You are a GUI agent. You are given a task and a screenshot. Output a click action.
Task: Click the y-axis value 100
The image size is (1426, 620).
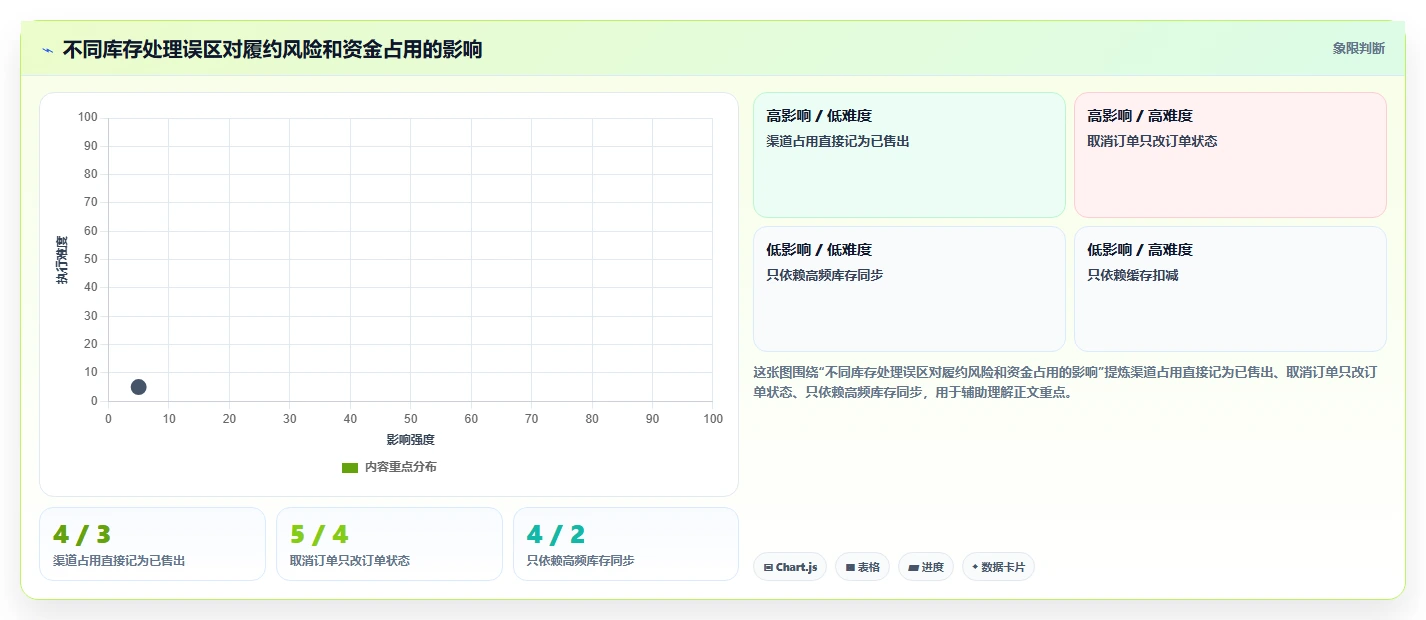(87, 118)
